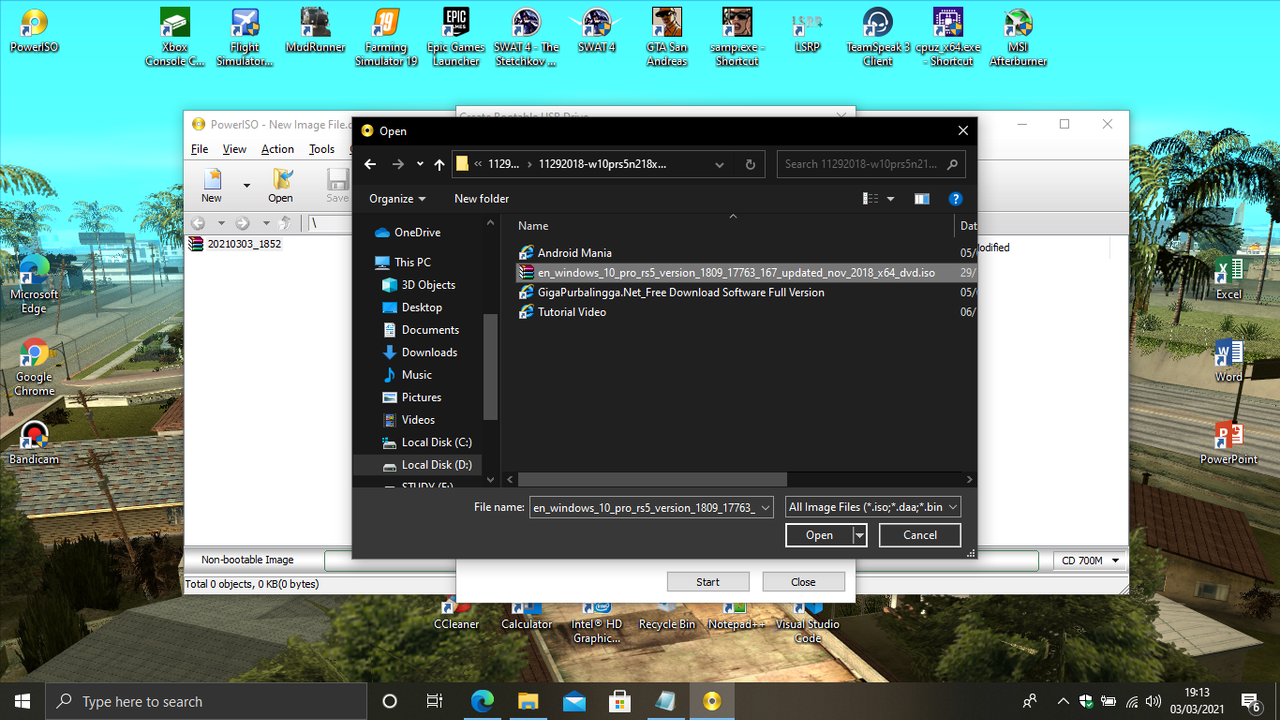The image size is (1280, 720).
Task: Launch Bandicam desktop icon
Action: click(x=34, y=443)
